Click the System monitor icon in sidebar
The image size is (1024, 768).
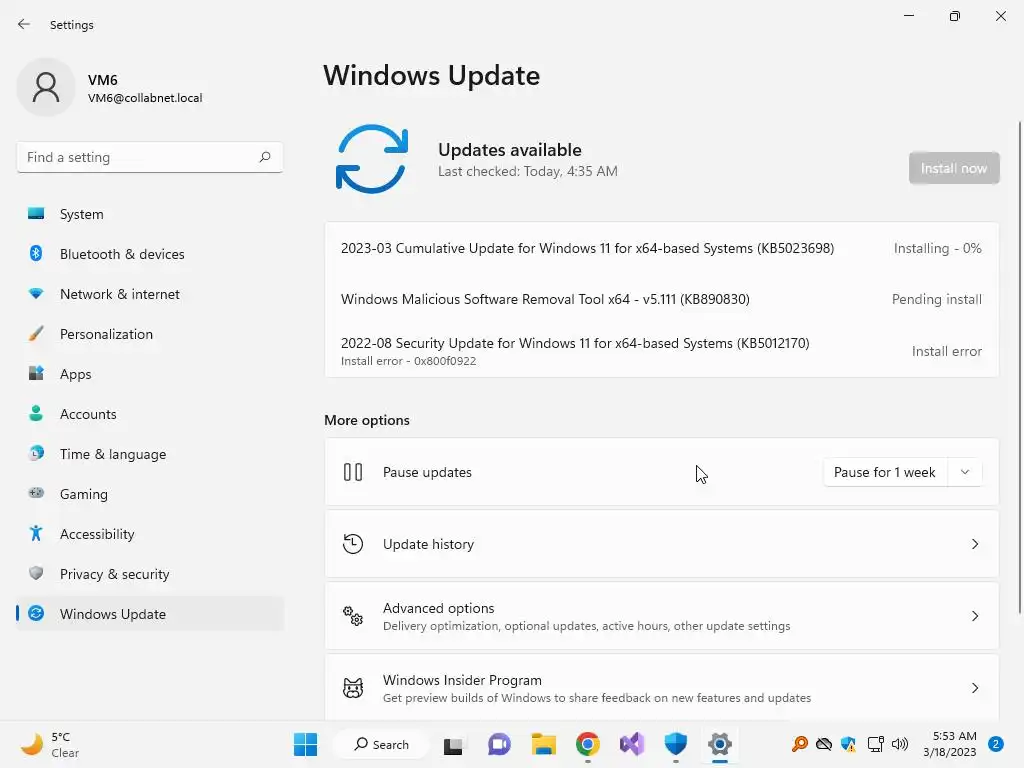point(36,214)
